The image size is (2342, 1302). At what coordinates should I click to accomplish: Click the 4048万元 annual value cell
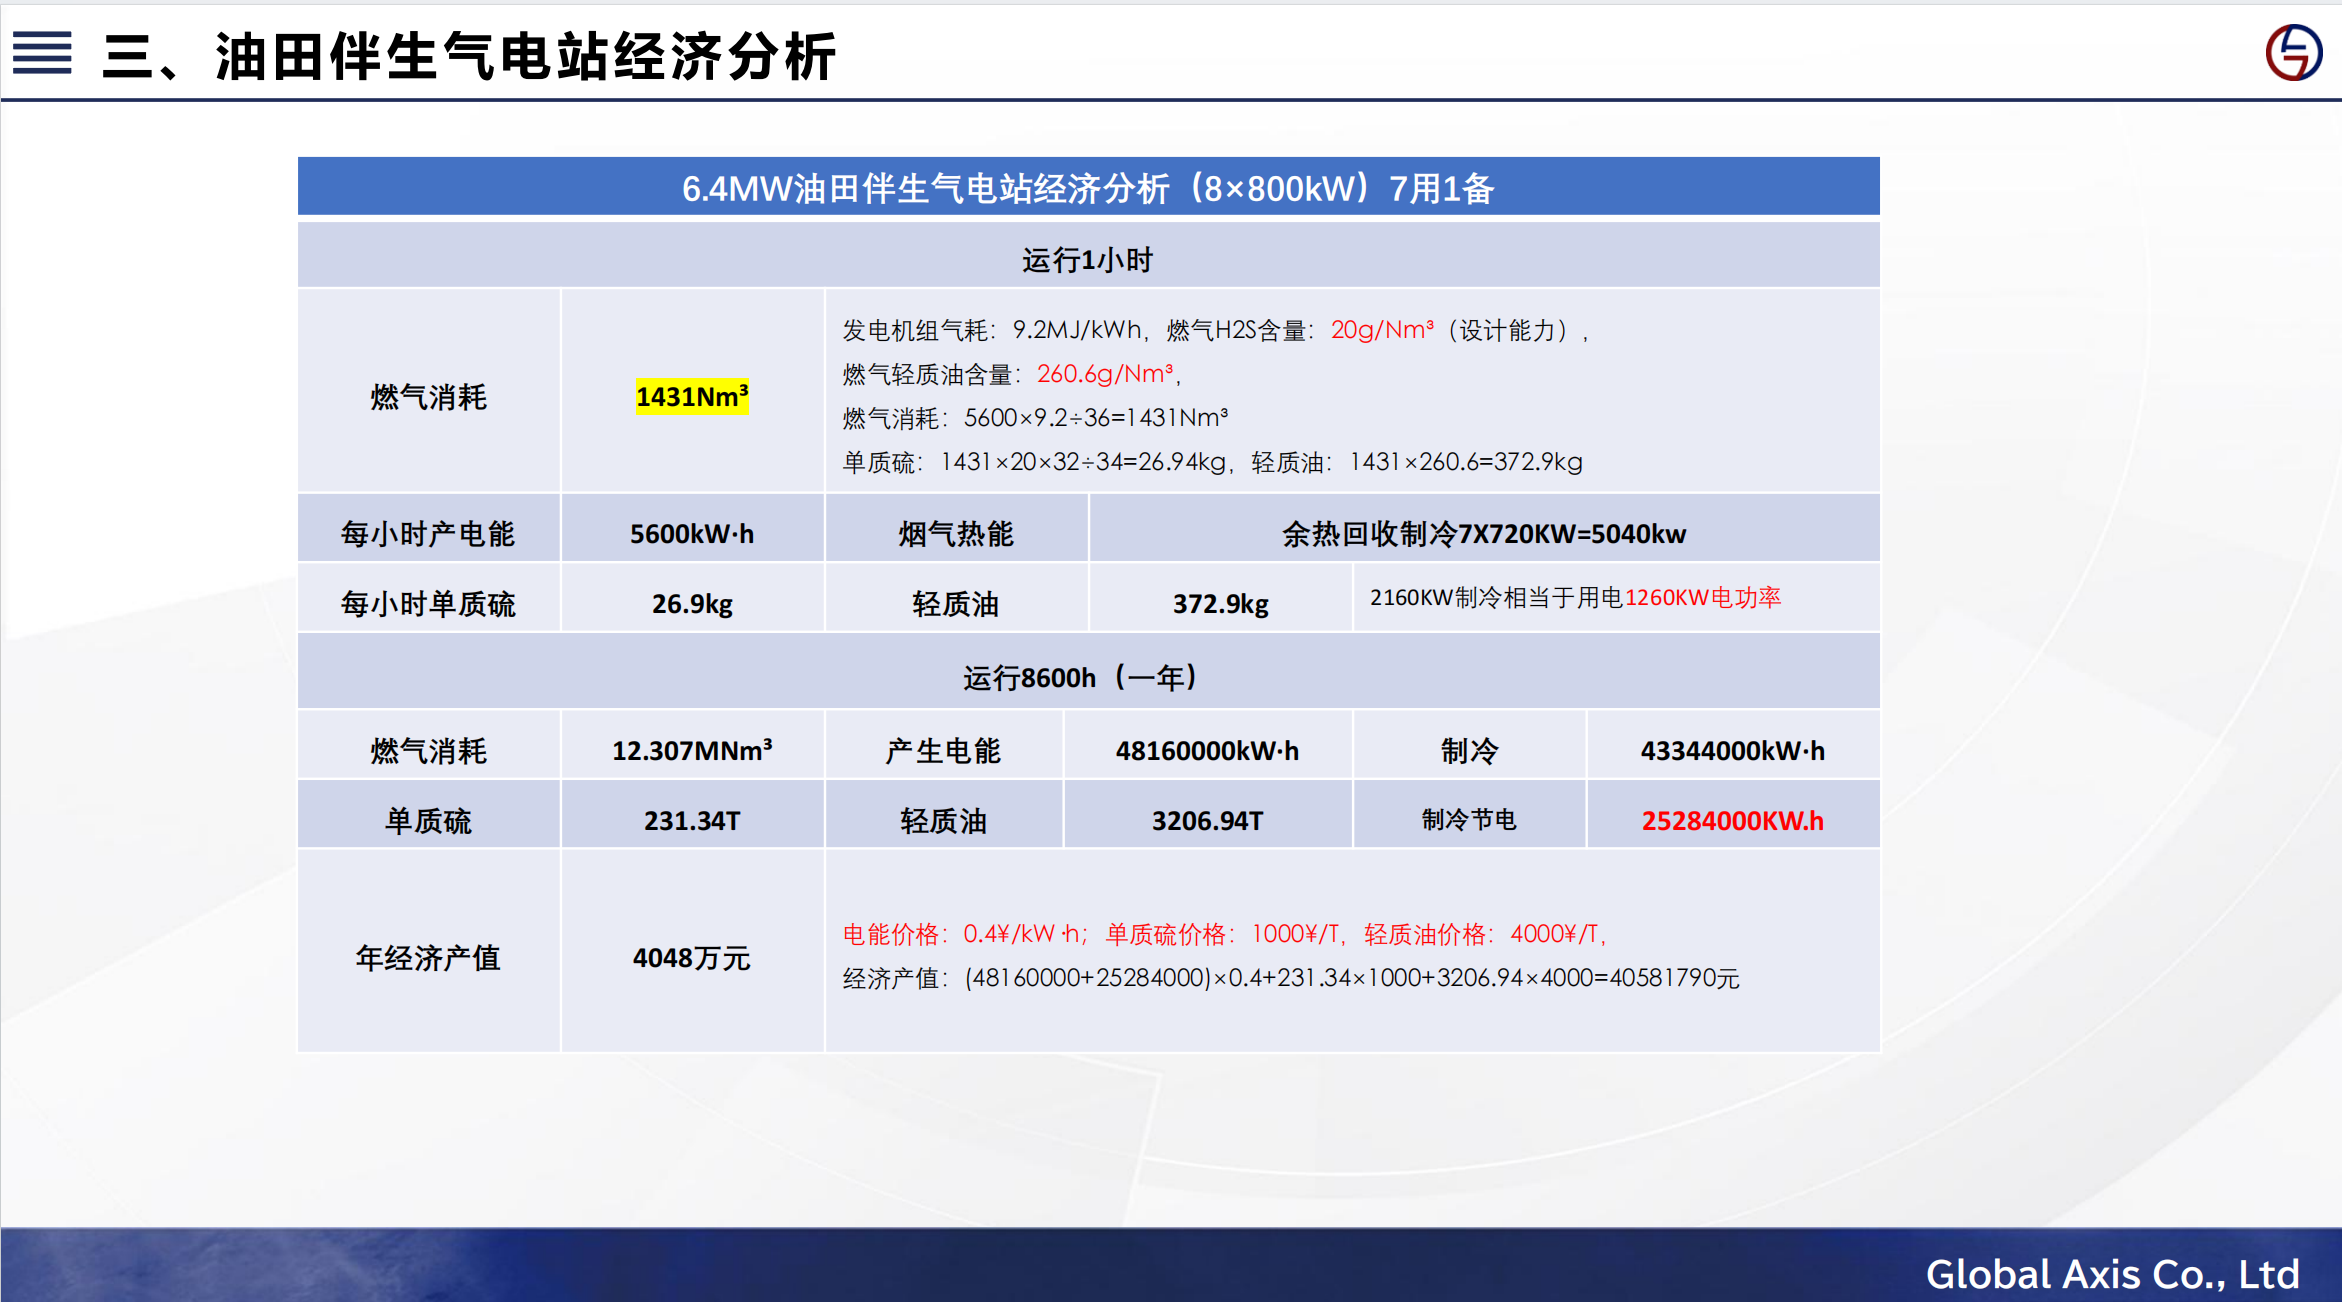click(691, 957)
